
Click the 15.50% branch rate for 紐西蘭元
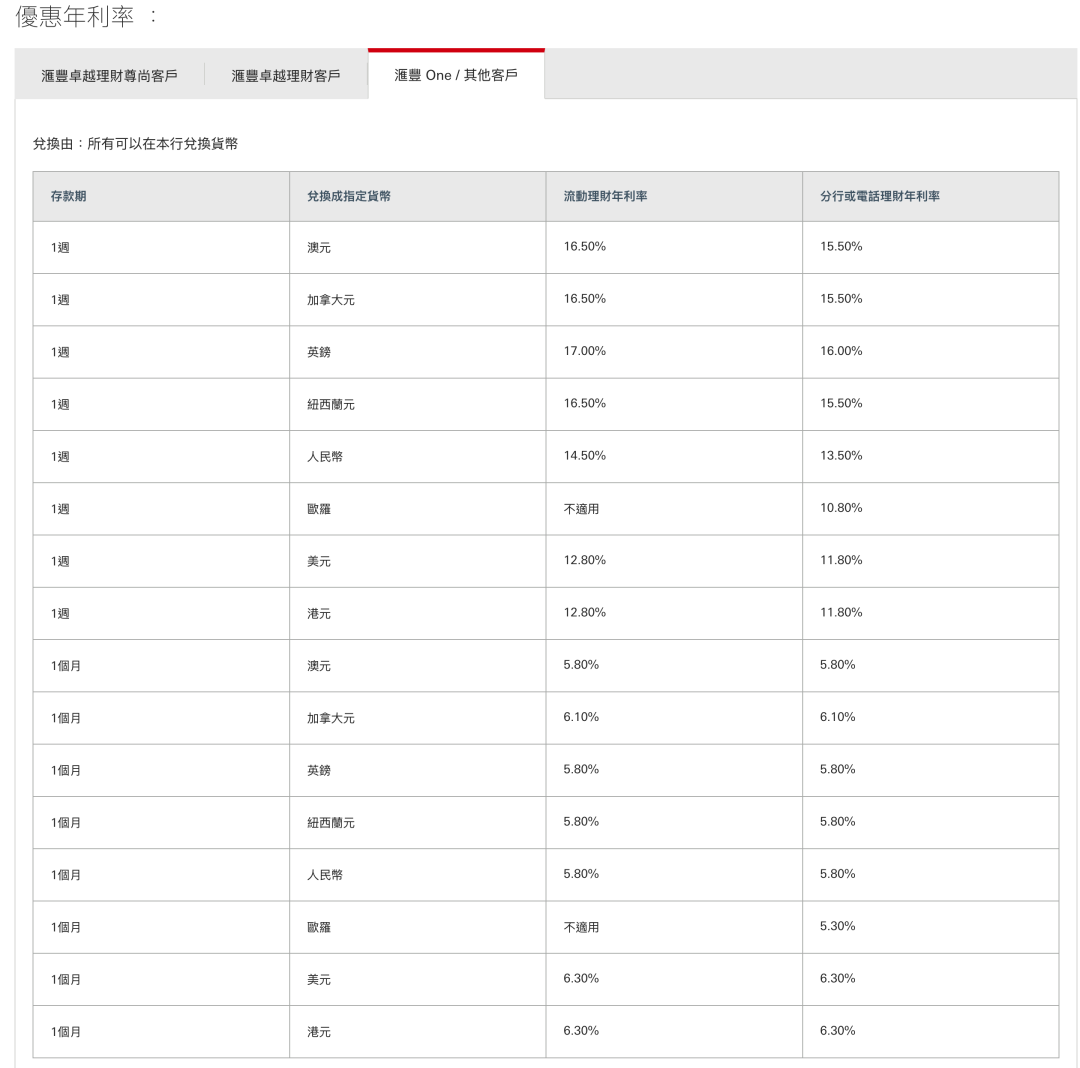click(x=841, y=403)
